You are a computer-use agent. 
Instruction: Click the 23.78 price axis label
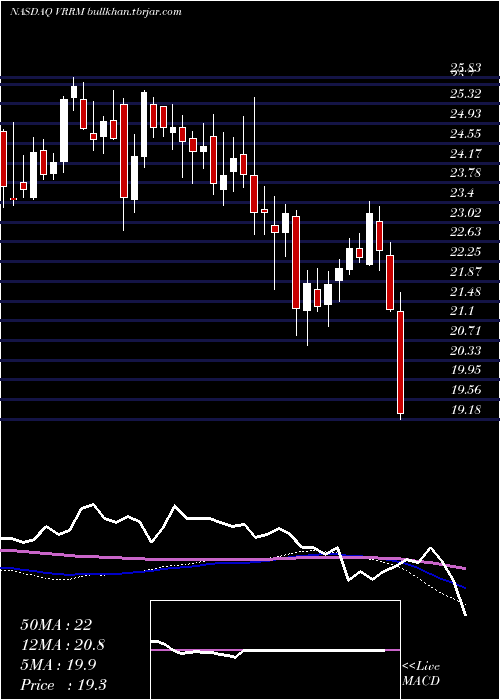click(x=466, y=173)
